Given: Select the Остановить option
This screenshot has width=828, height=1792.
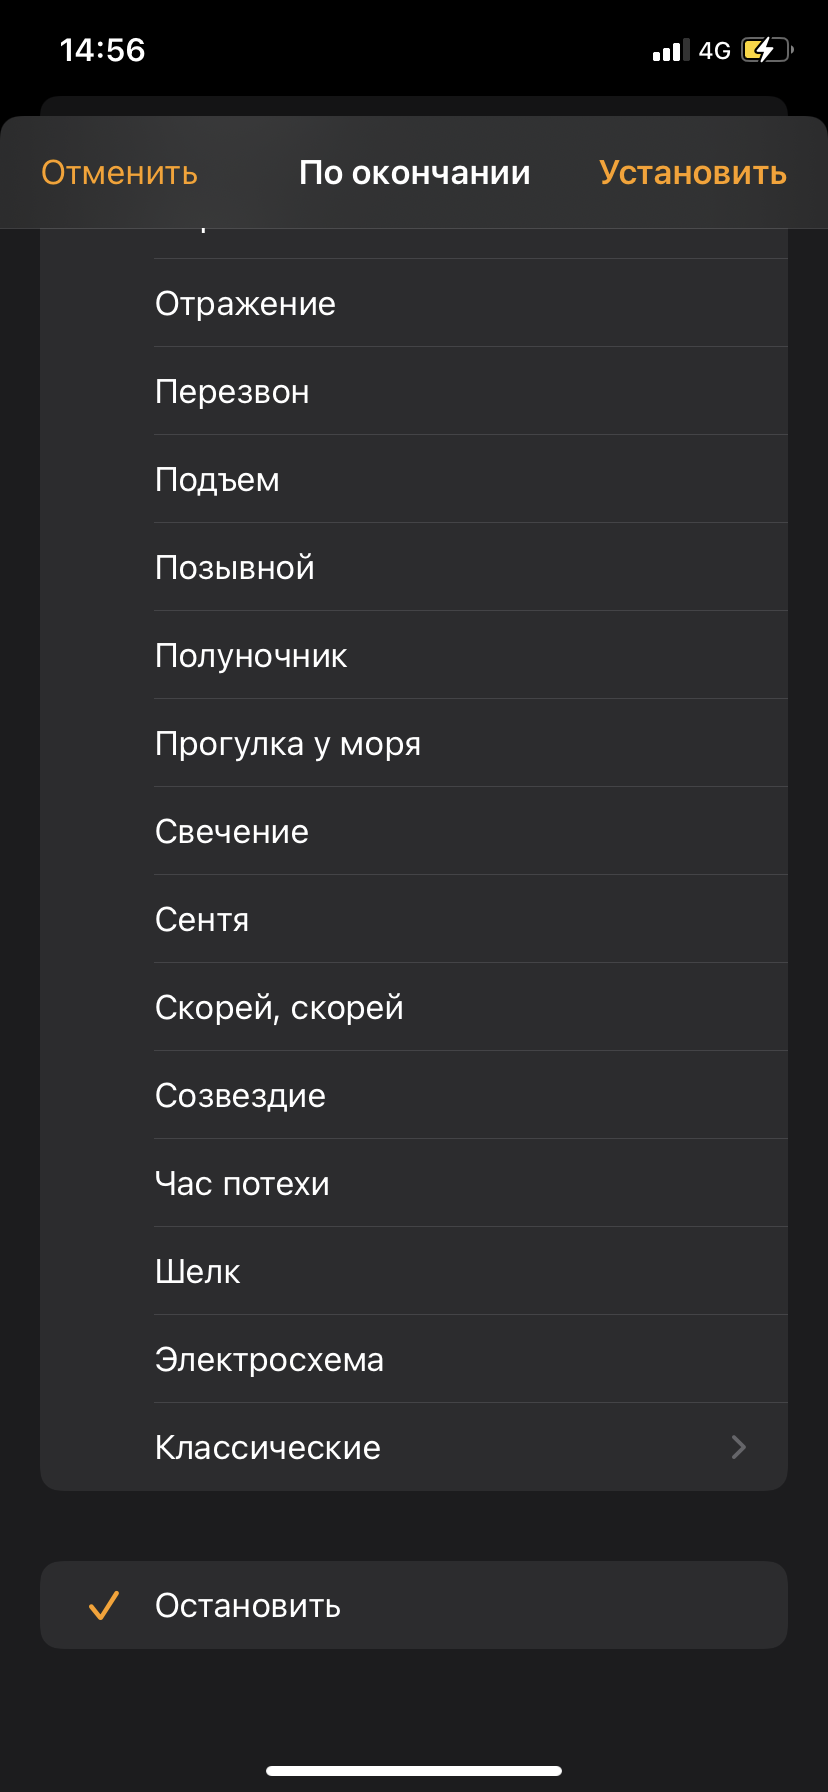Looking at the screenshot, I should click(x=414, y=1605).
